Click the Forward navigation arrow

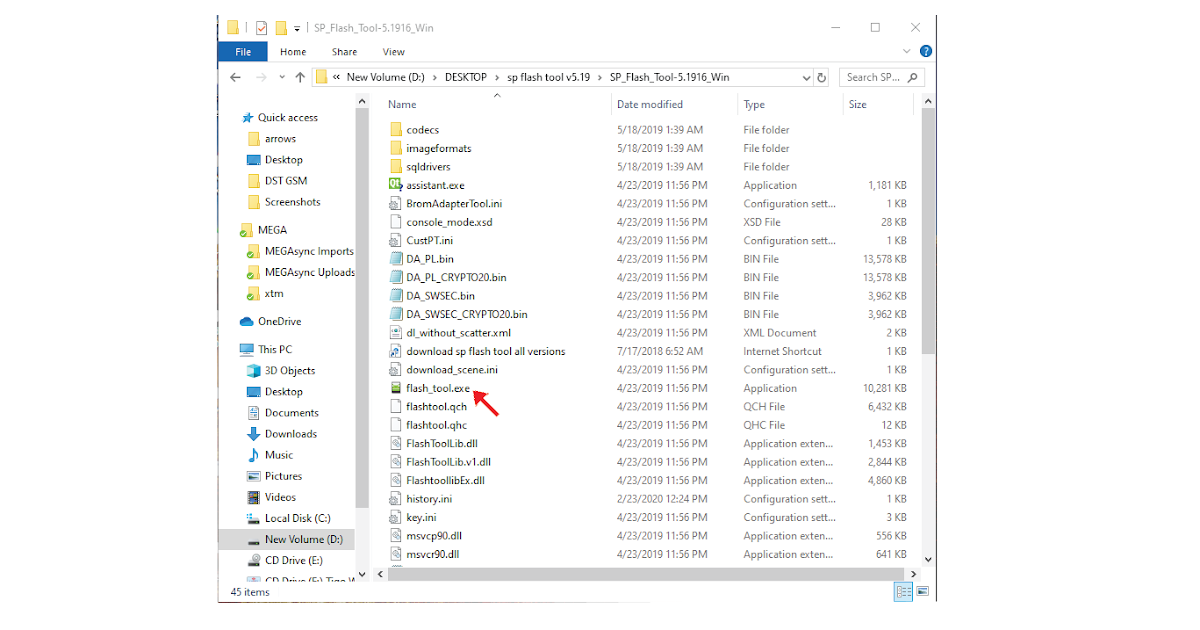pyautogui.click(x=261, y=77)
